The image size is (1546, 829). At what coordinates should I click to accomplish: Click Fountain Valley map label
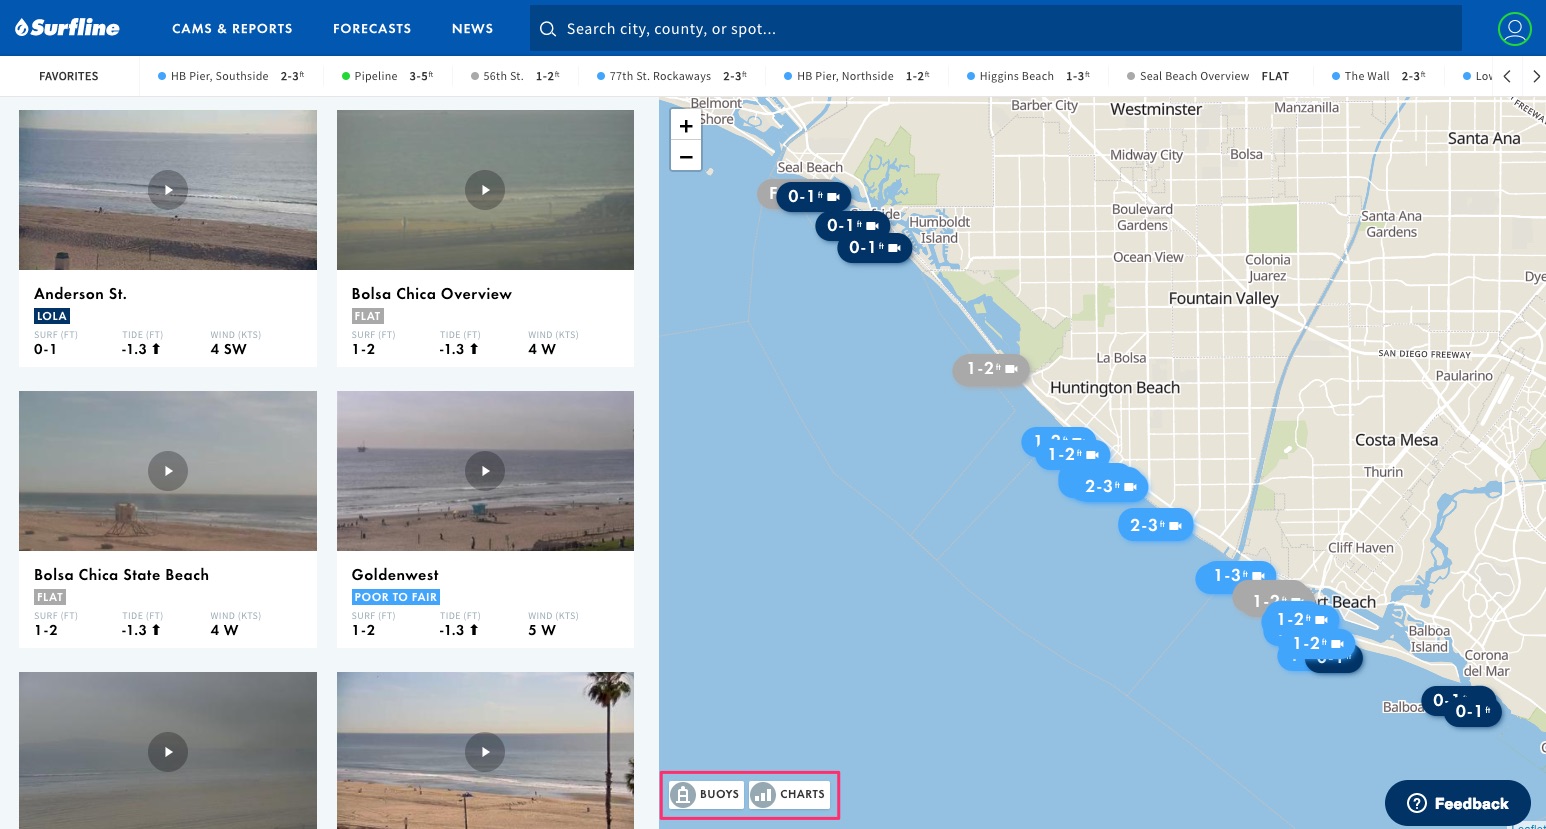[x=1224, y=298]
